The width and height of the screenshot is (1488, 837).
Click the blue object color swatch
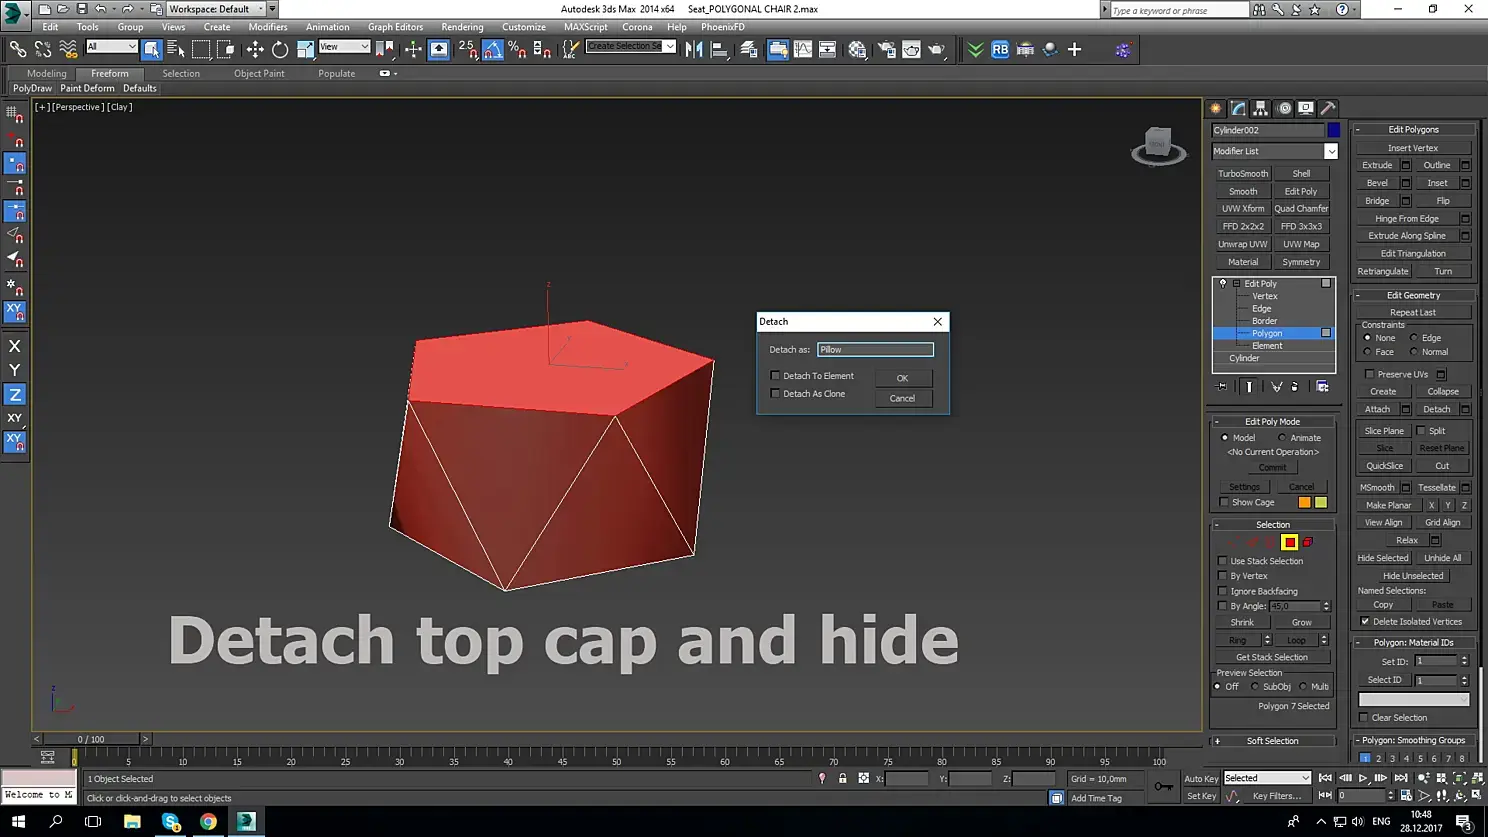[1334, 130]
